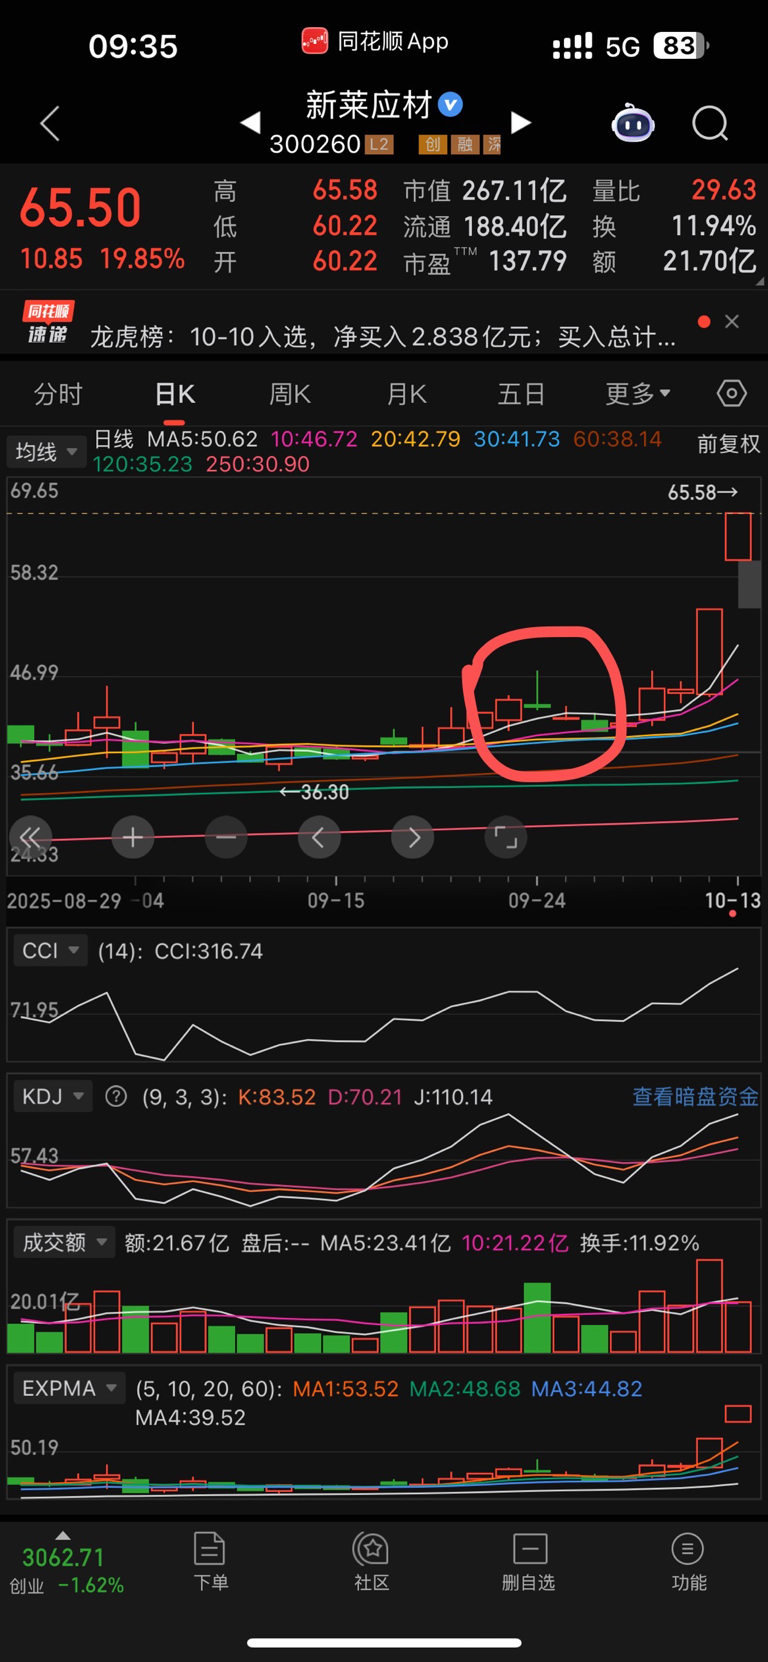The image size is (768, 1662).
Task: Switch to 月K tab
Action: coord(407,394)
